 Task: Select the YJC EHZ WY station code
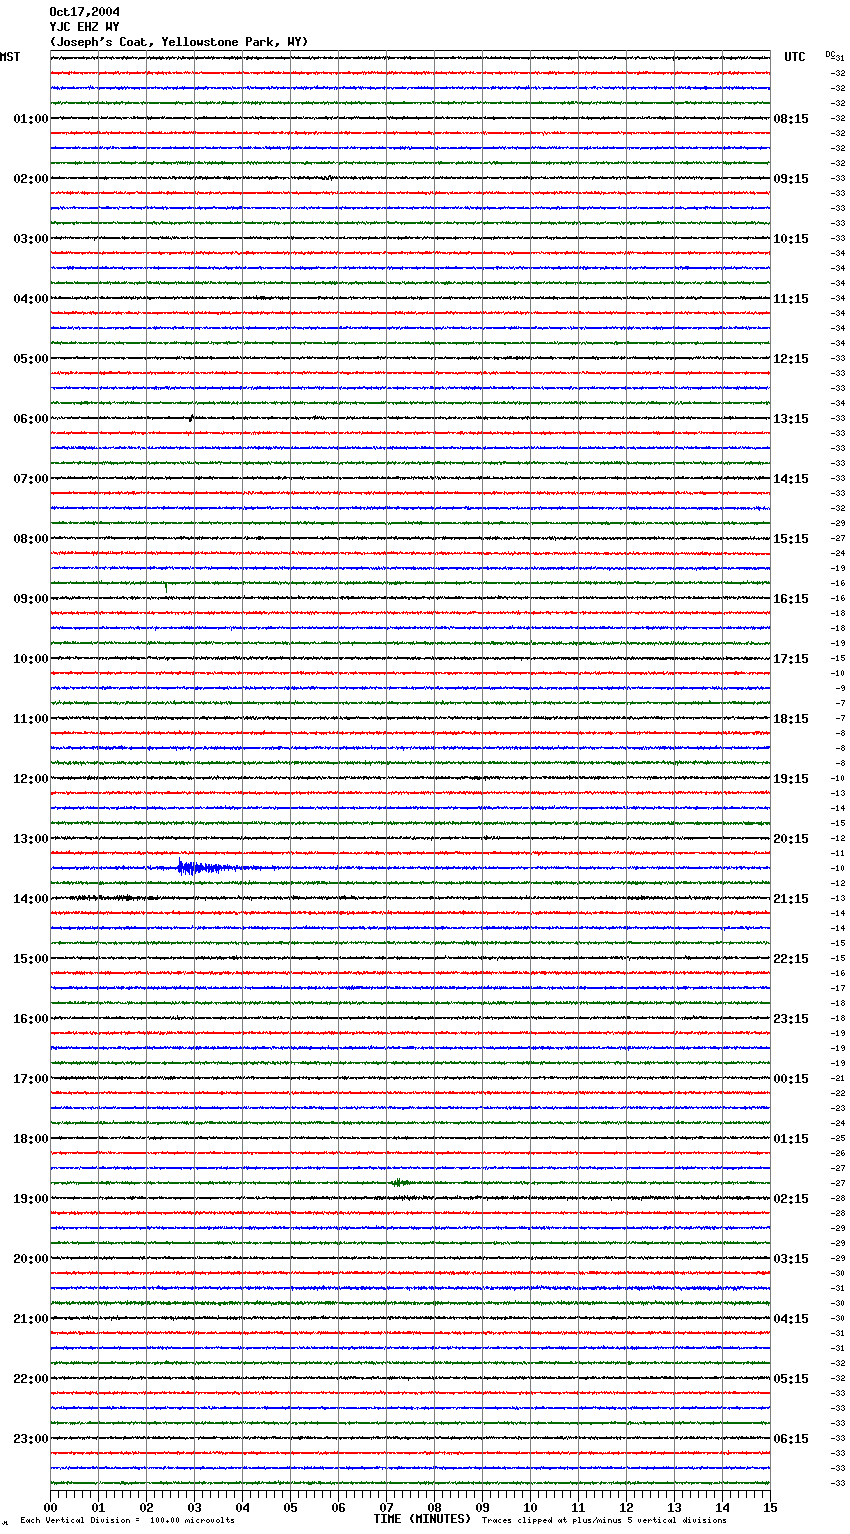pos(84,27)
